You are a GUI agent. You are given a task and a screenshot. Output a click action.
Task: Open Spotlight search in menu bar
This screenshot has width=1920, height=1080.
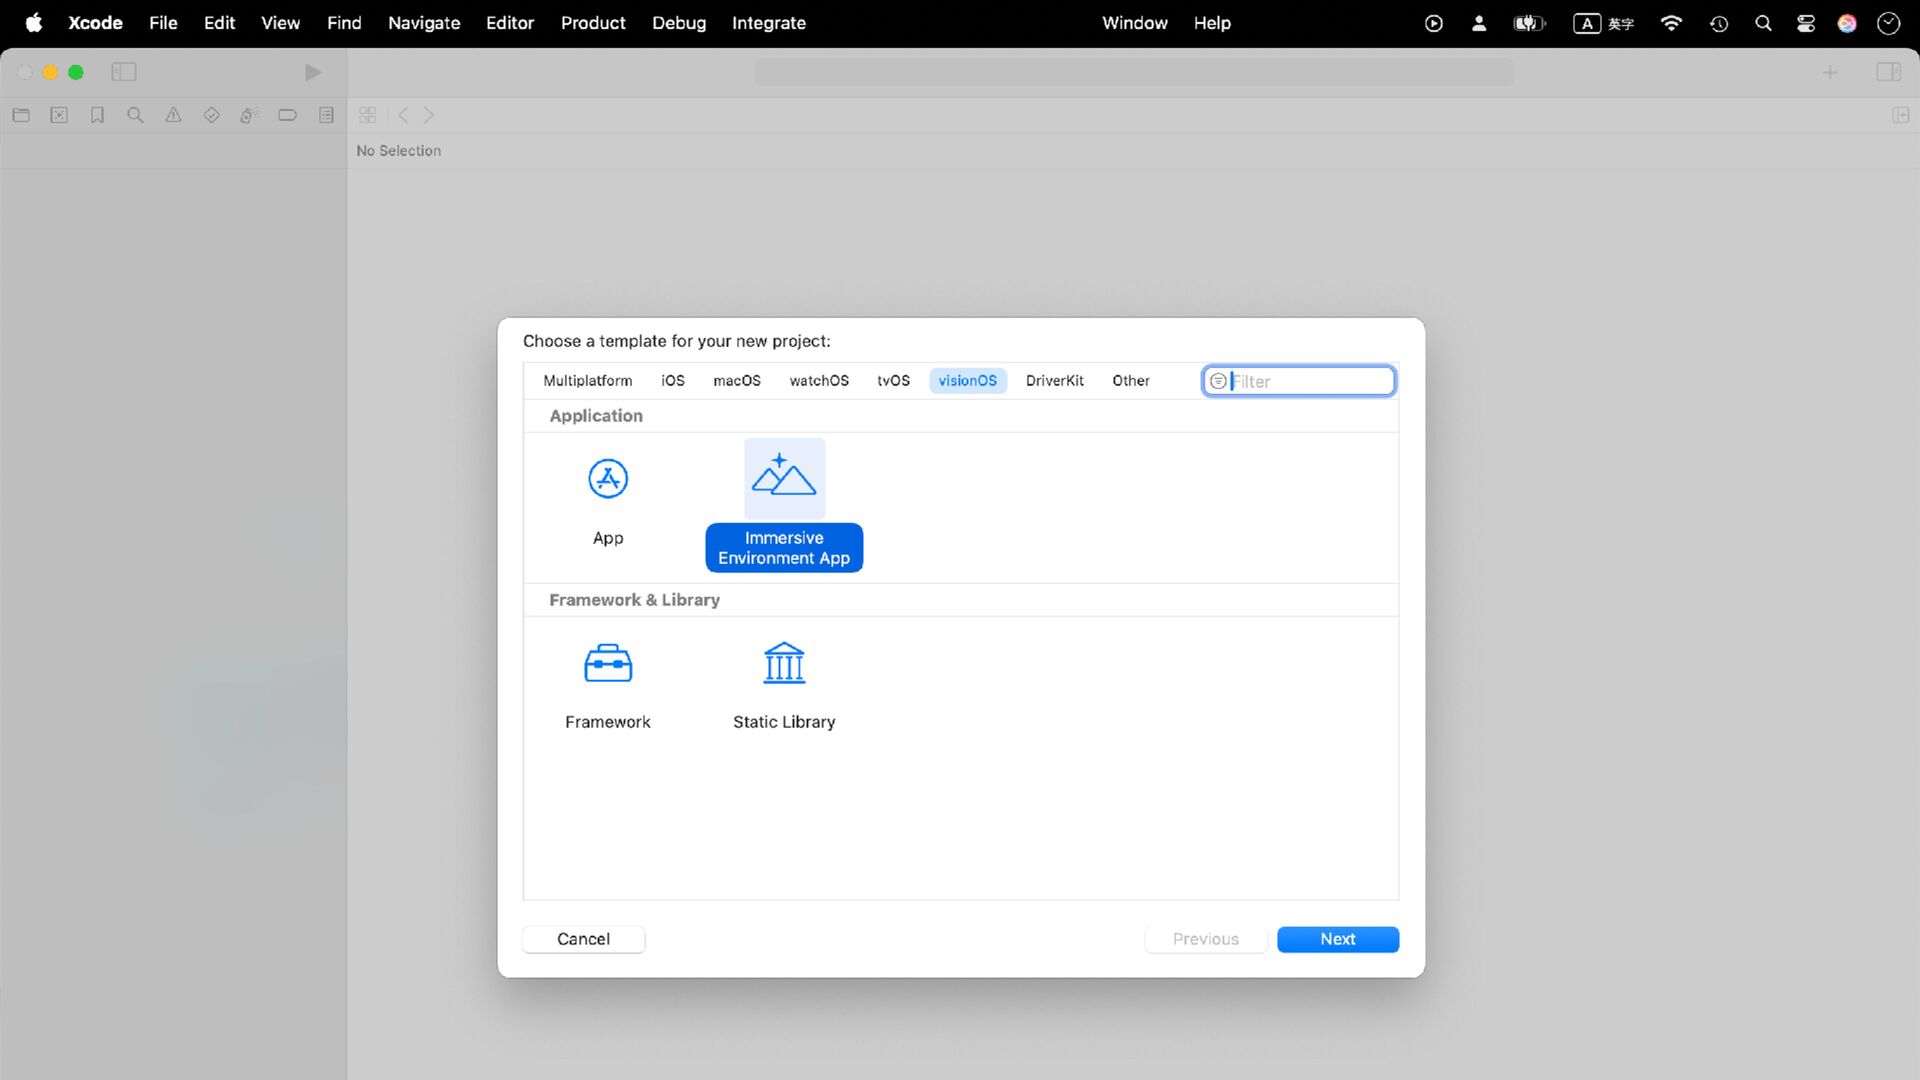pos(1763,23)
